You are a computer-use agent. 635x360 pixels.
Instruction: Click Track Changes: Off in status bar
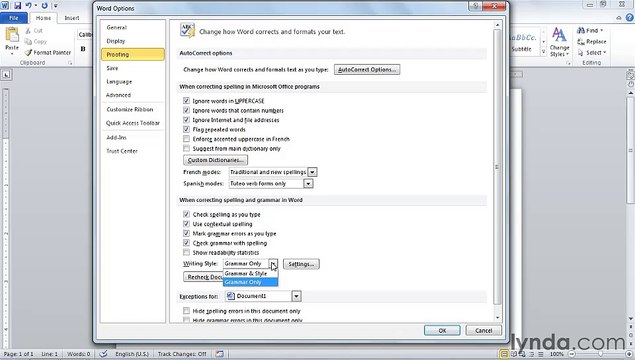[182, 354]
